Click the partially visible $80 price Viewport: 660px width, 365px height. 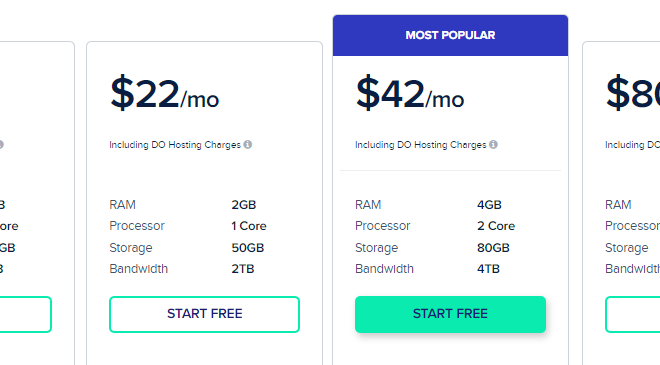[x=633, y=93]
